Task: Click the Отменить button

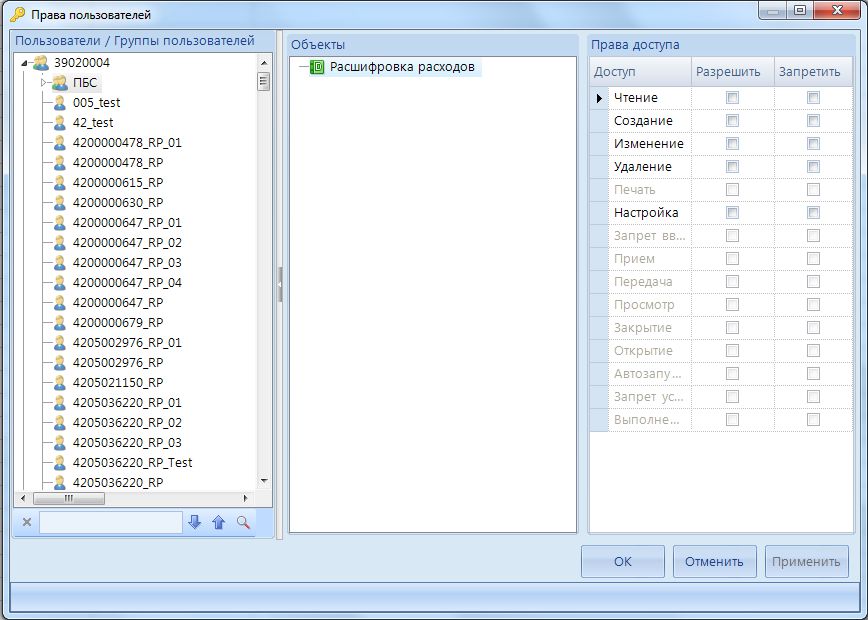Action: click(714, 561)
